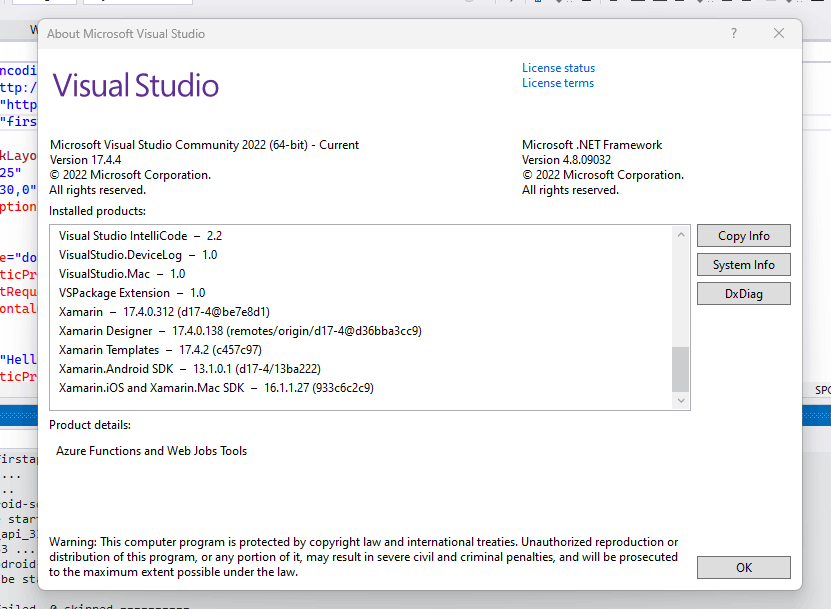Select VisualStudio.Mac – 1.0 entry
Image resolution: width=831 pixels, height=609 pixels.
(122, 274)
